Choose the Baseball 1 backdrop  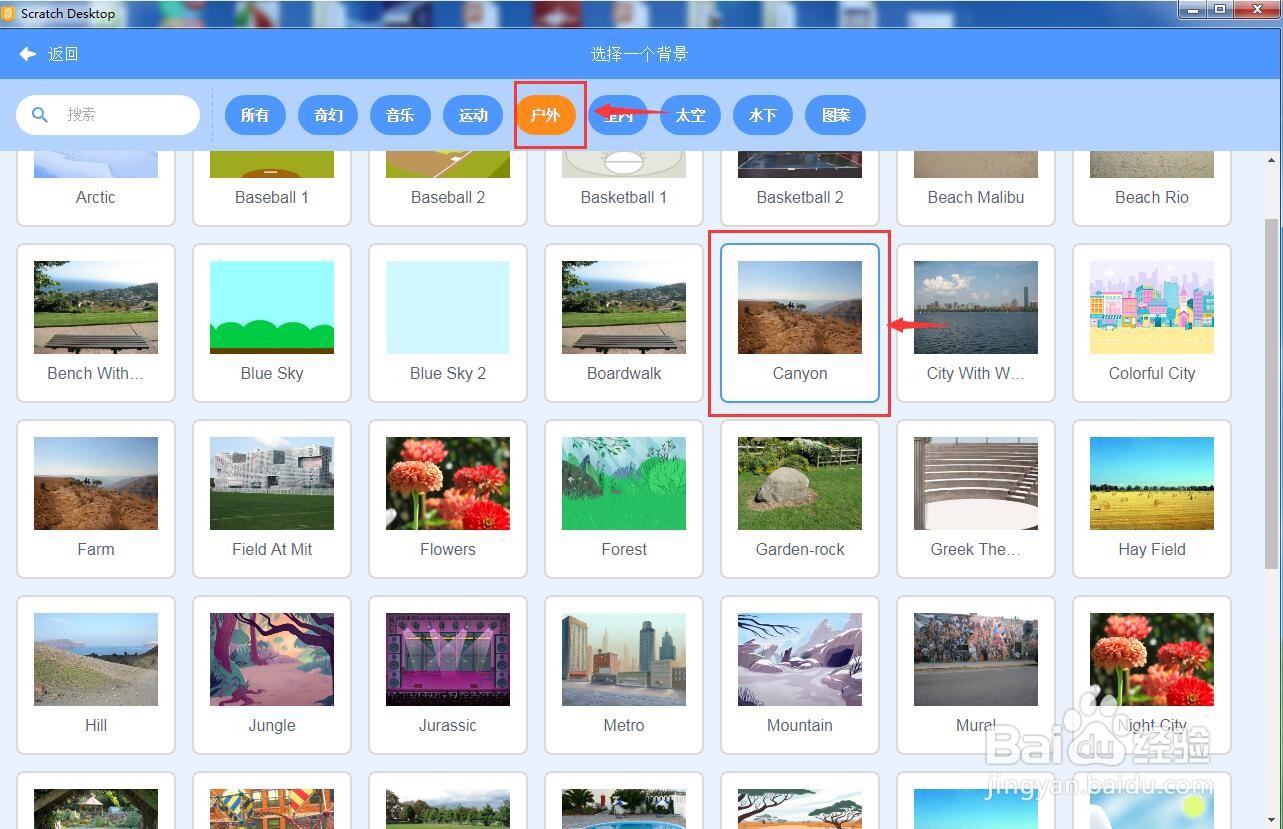pyautogui.click(x=272, y=188)
